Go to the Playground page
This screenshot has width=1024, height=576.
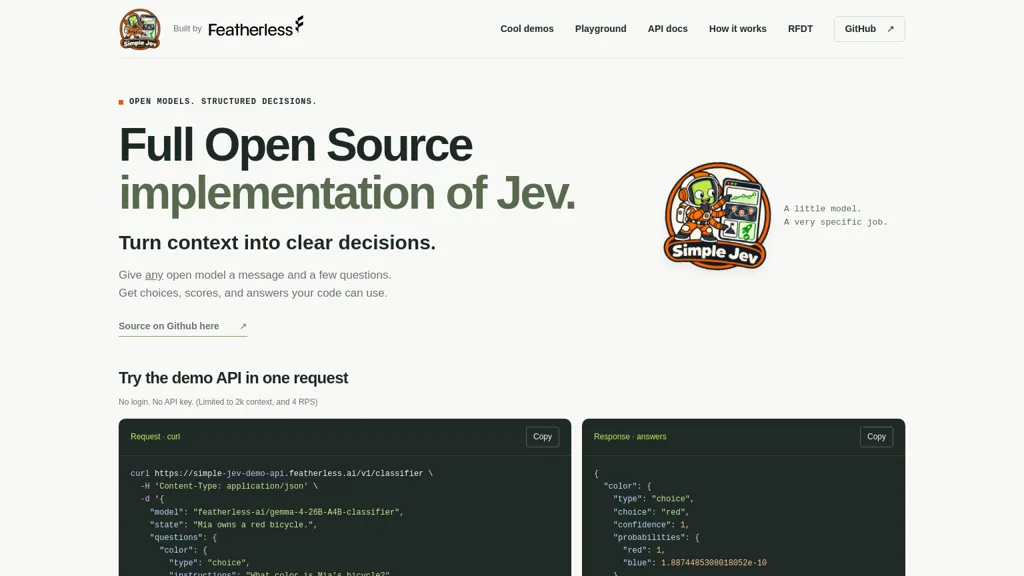(x=600, y=29)
